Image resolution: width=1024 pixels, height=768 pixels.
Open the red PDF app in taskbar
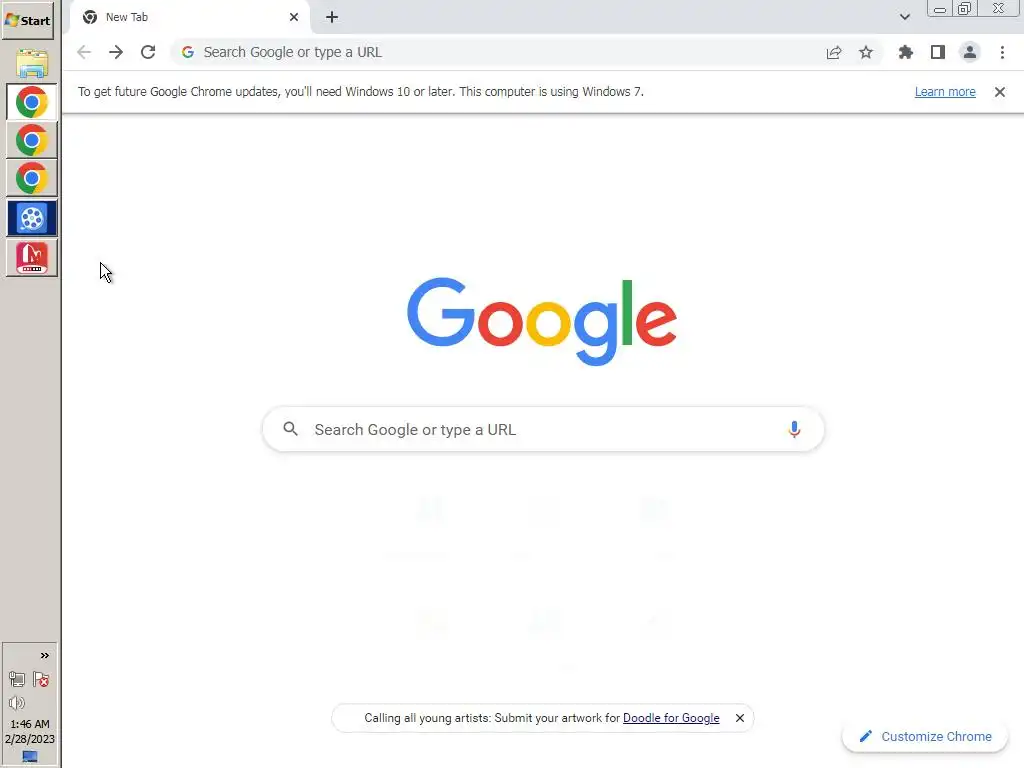point(31,258)
